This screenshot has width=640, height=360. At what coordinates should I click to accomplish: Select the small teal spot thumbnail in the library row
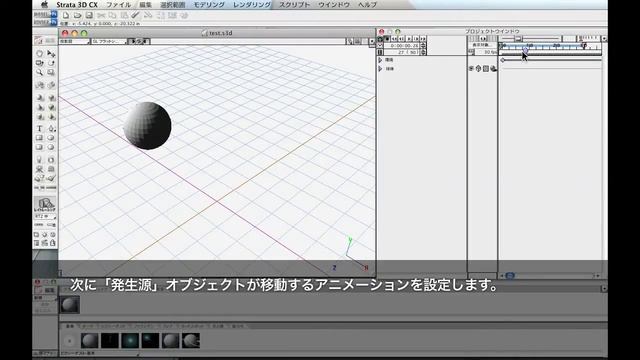click(150, 340)
